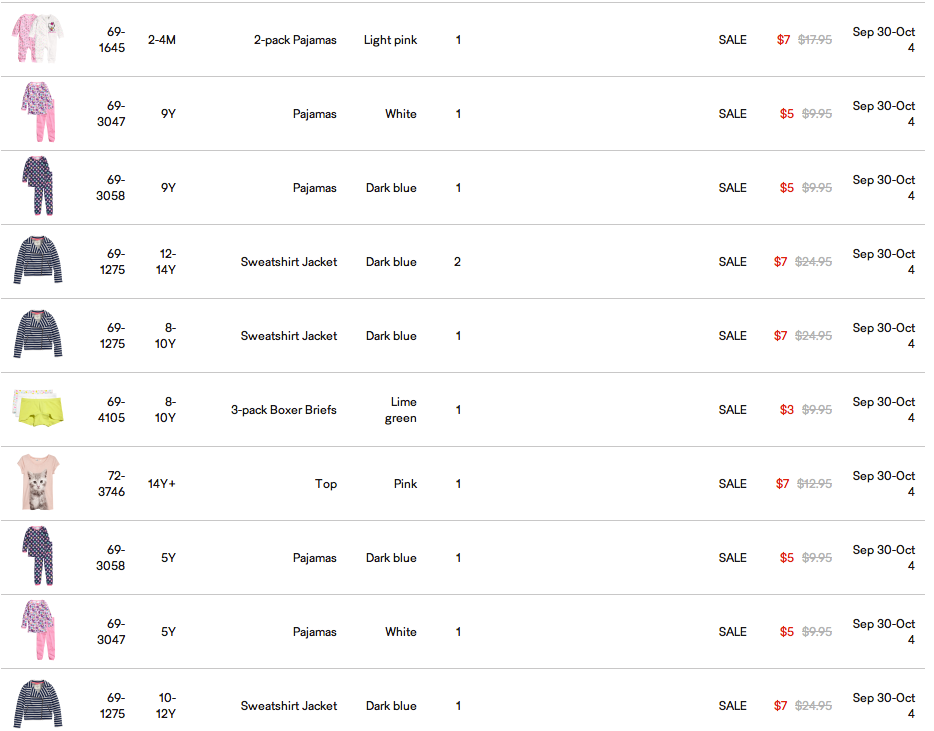The height and width of the screenshot is (731, 934).
Task: Select article number 69-4105
Action: (111, 410)
